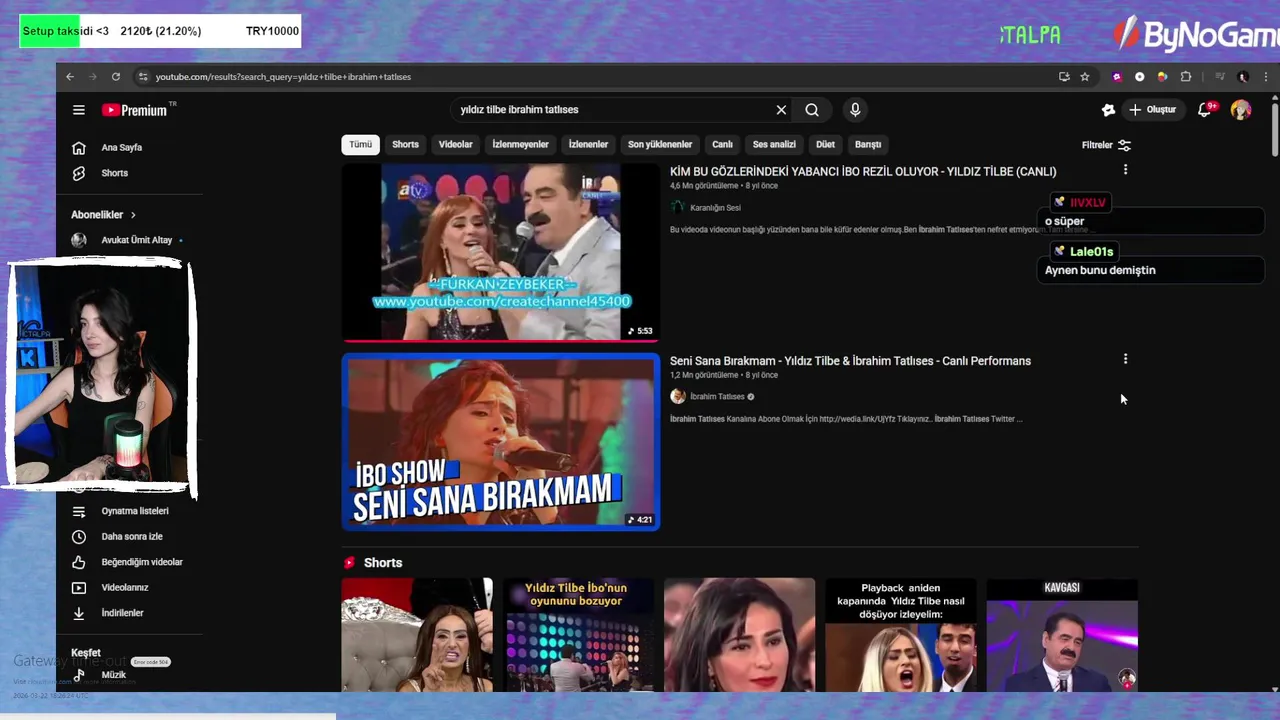This screenshot has height=720, width=1280.
Task: Open the KAVGASI Short thumbnail
Action: coord(1062,634)
